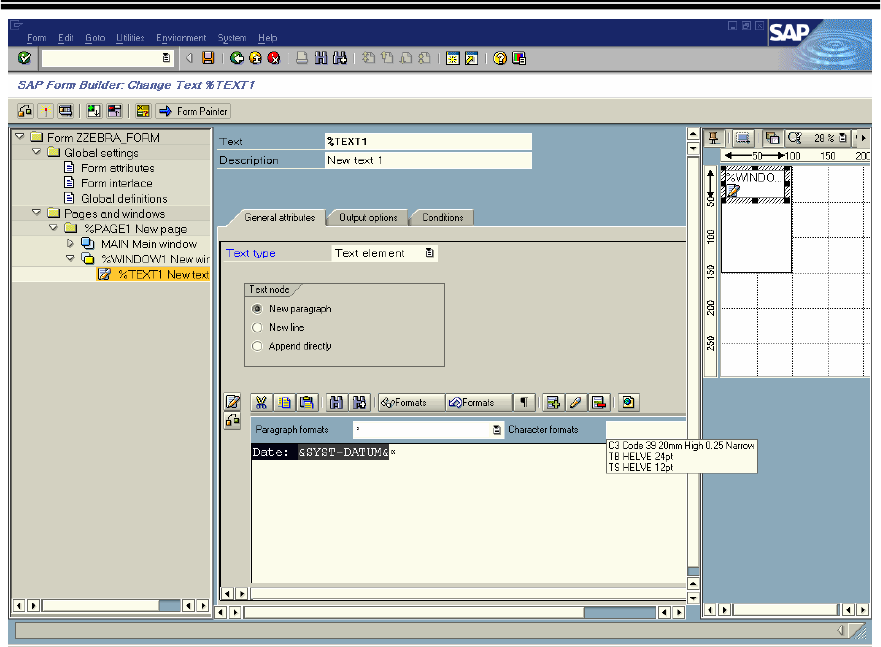Switch to the Conditions tab
The image size is (881, 647).
tap(443, 217)
